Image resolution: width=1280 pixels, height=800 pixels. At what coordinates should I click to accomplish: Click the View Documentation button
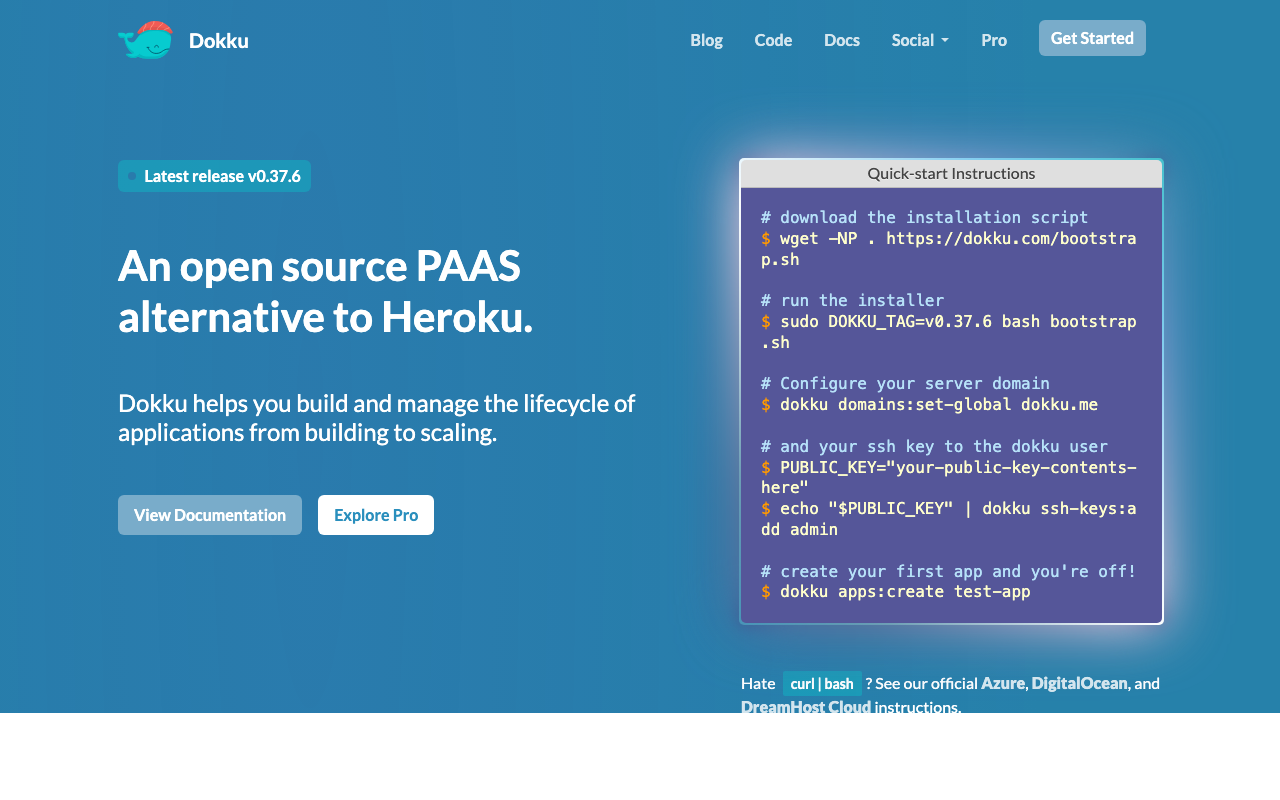(210, 515)
